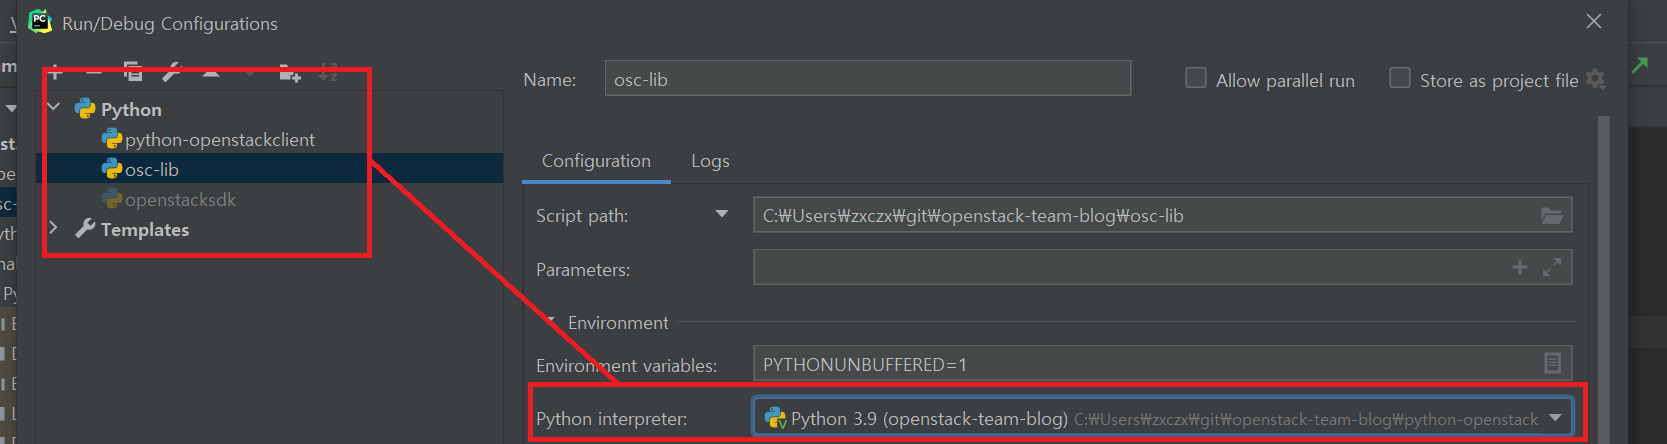Image resolution: width=1667 pixels, height=444 pixels.
Task: Open edit templates wrench icon in toolbar
Action: pos(172,73)
